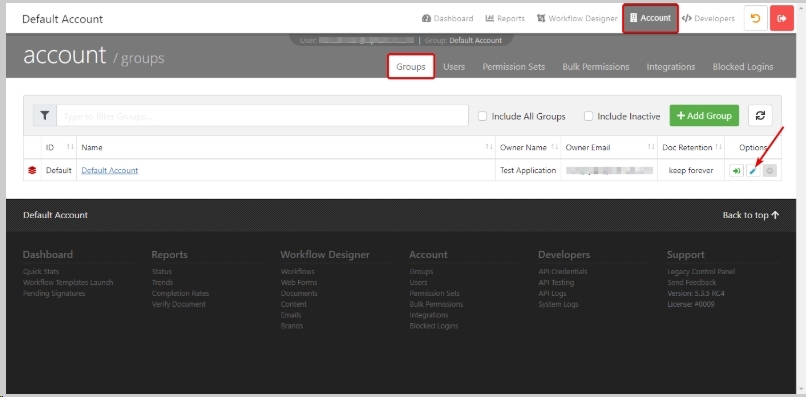
Task: Open Trends footer link
Action: point(162,282)
